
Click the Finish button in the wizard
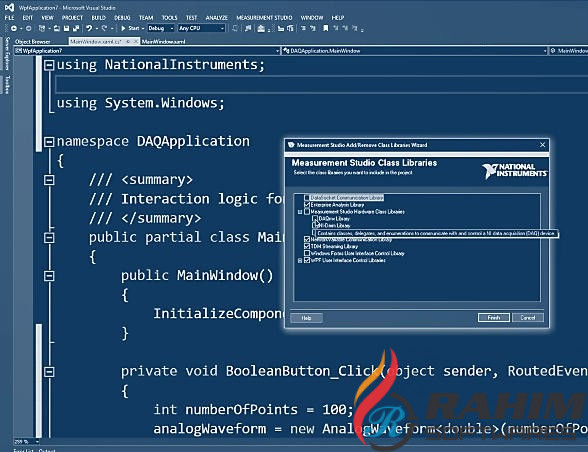[494, 318]
